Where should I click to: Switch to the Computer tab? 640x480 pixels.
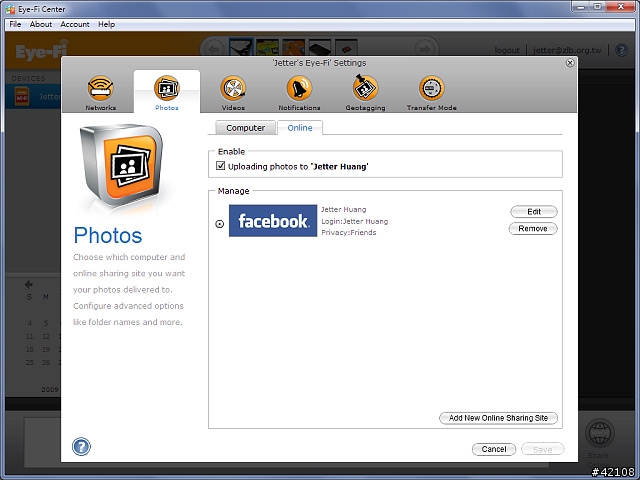[x=245, y=128]
